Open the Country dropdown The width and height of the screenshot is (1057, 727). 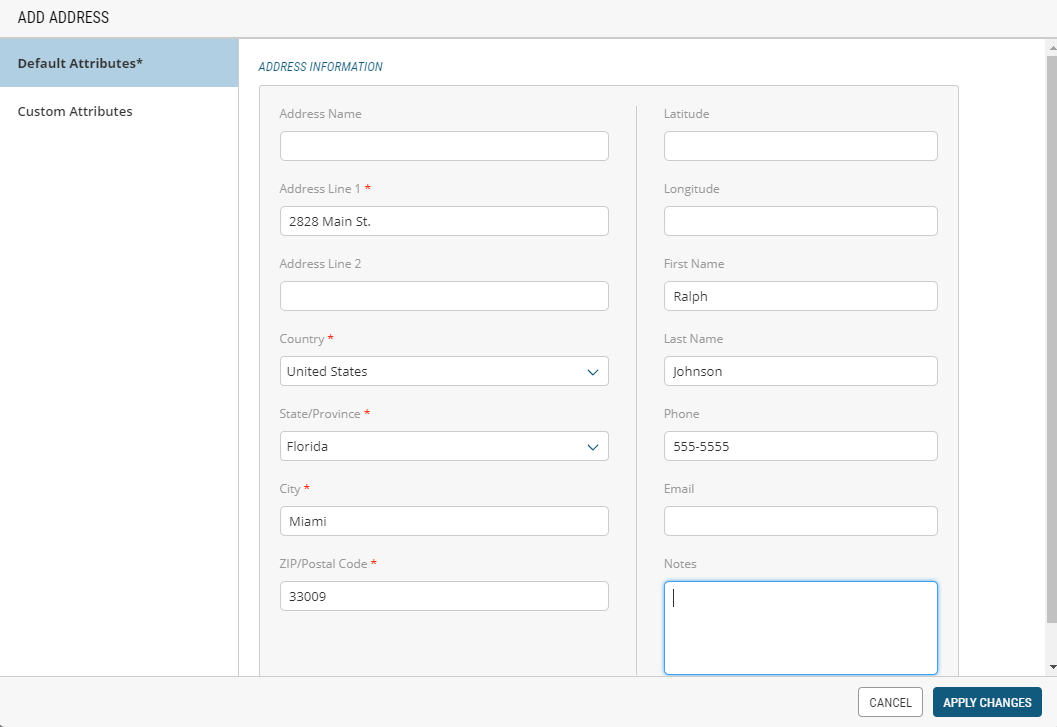coord(443,371)
